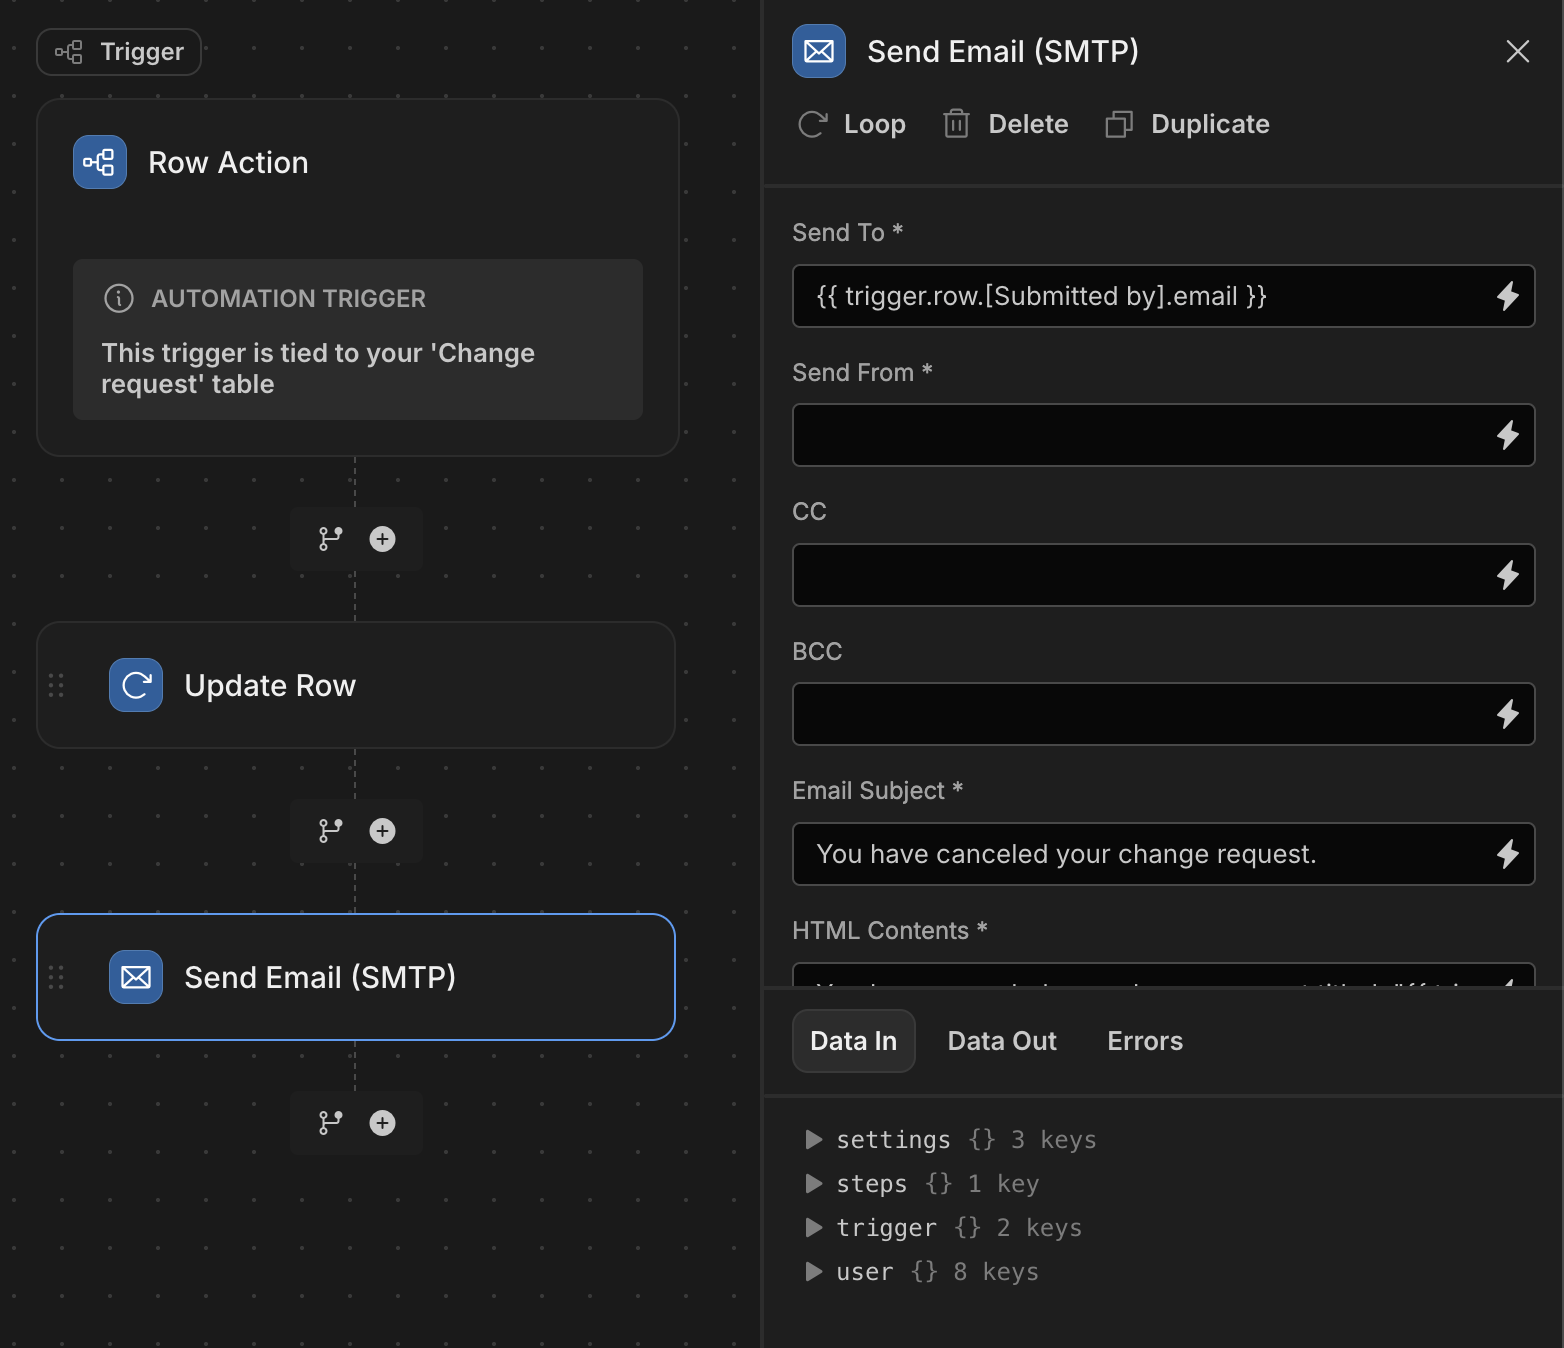
Task: Open bindings for Email Subject field
Action: tap(1507, 854)
